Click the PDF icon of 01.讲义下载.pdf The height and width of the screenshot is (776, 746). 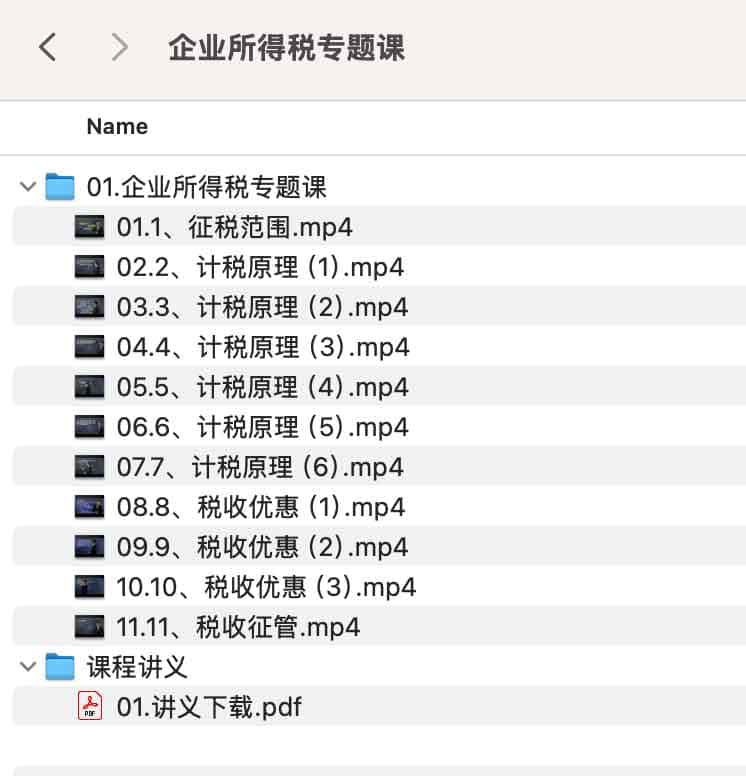coord(90,707)
